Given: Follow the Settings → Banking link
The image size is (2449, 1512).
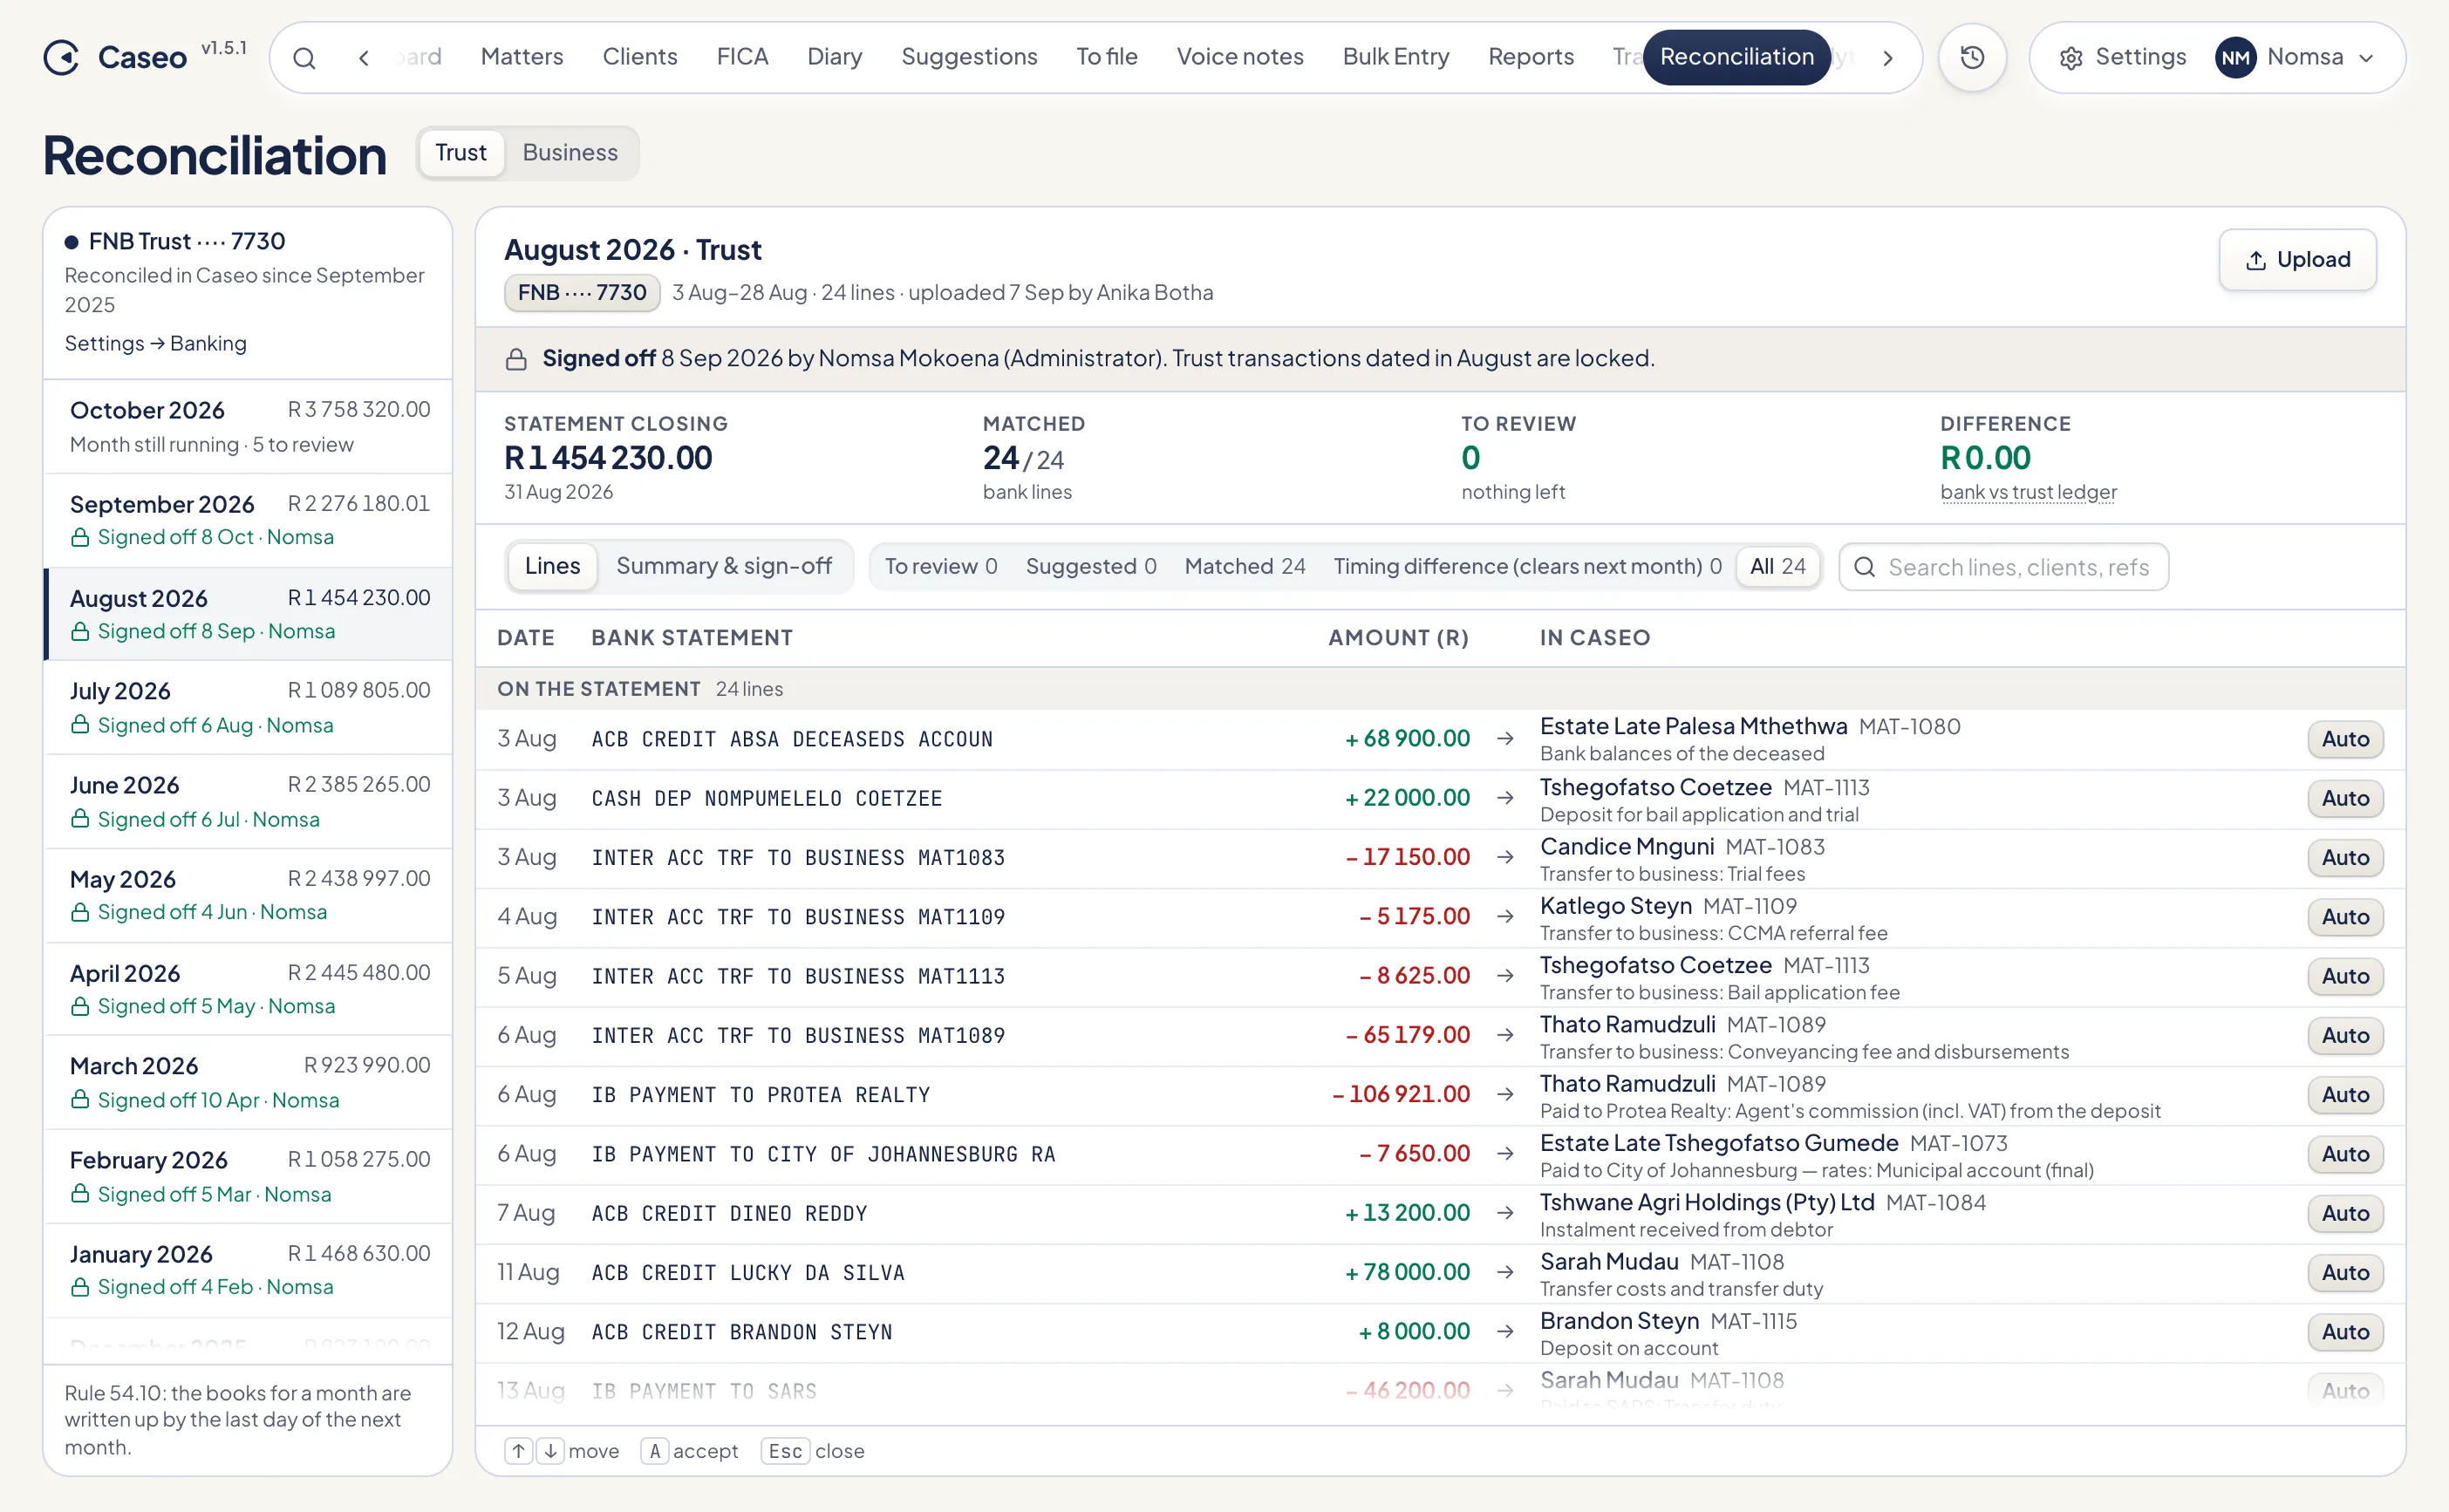Looking at the screenshot, I should 156,344.
